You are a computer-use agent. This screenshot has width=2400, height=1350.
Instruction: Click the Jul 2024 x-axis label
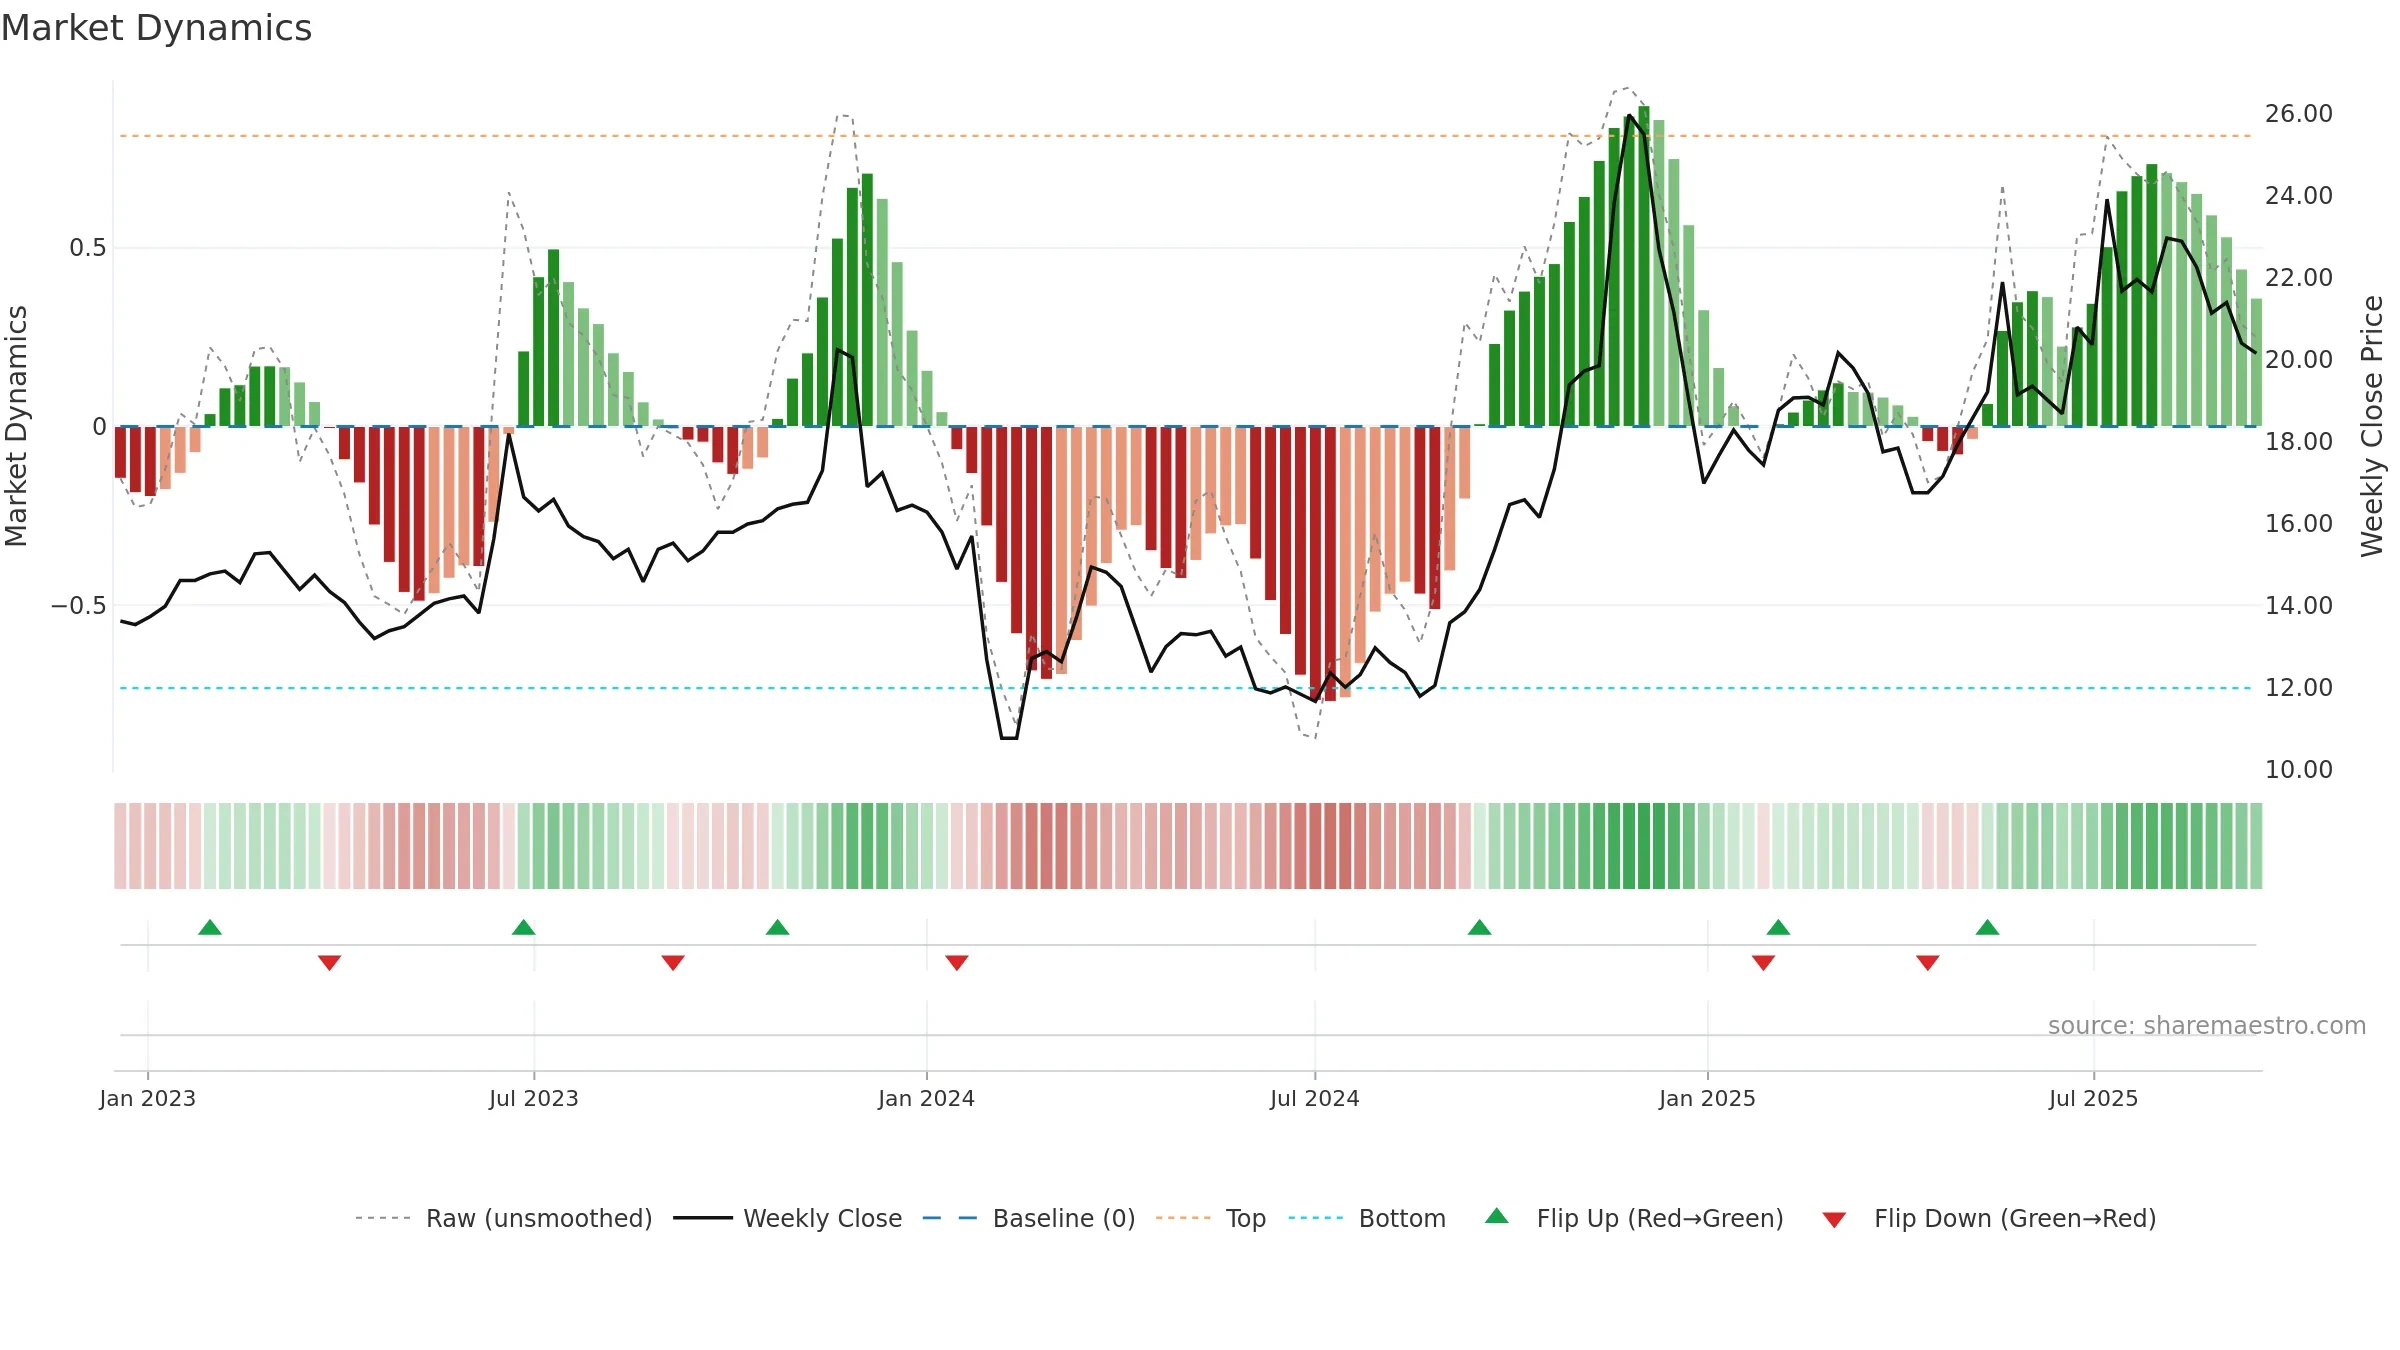tap(1315, 1098)
